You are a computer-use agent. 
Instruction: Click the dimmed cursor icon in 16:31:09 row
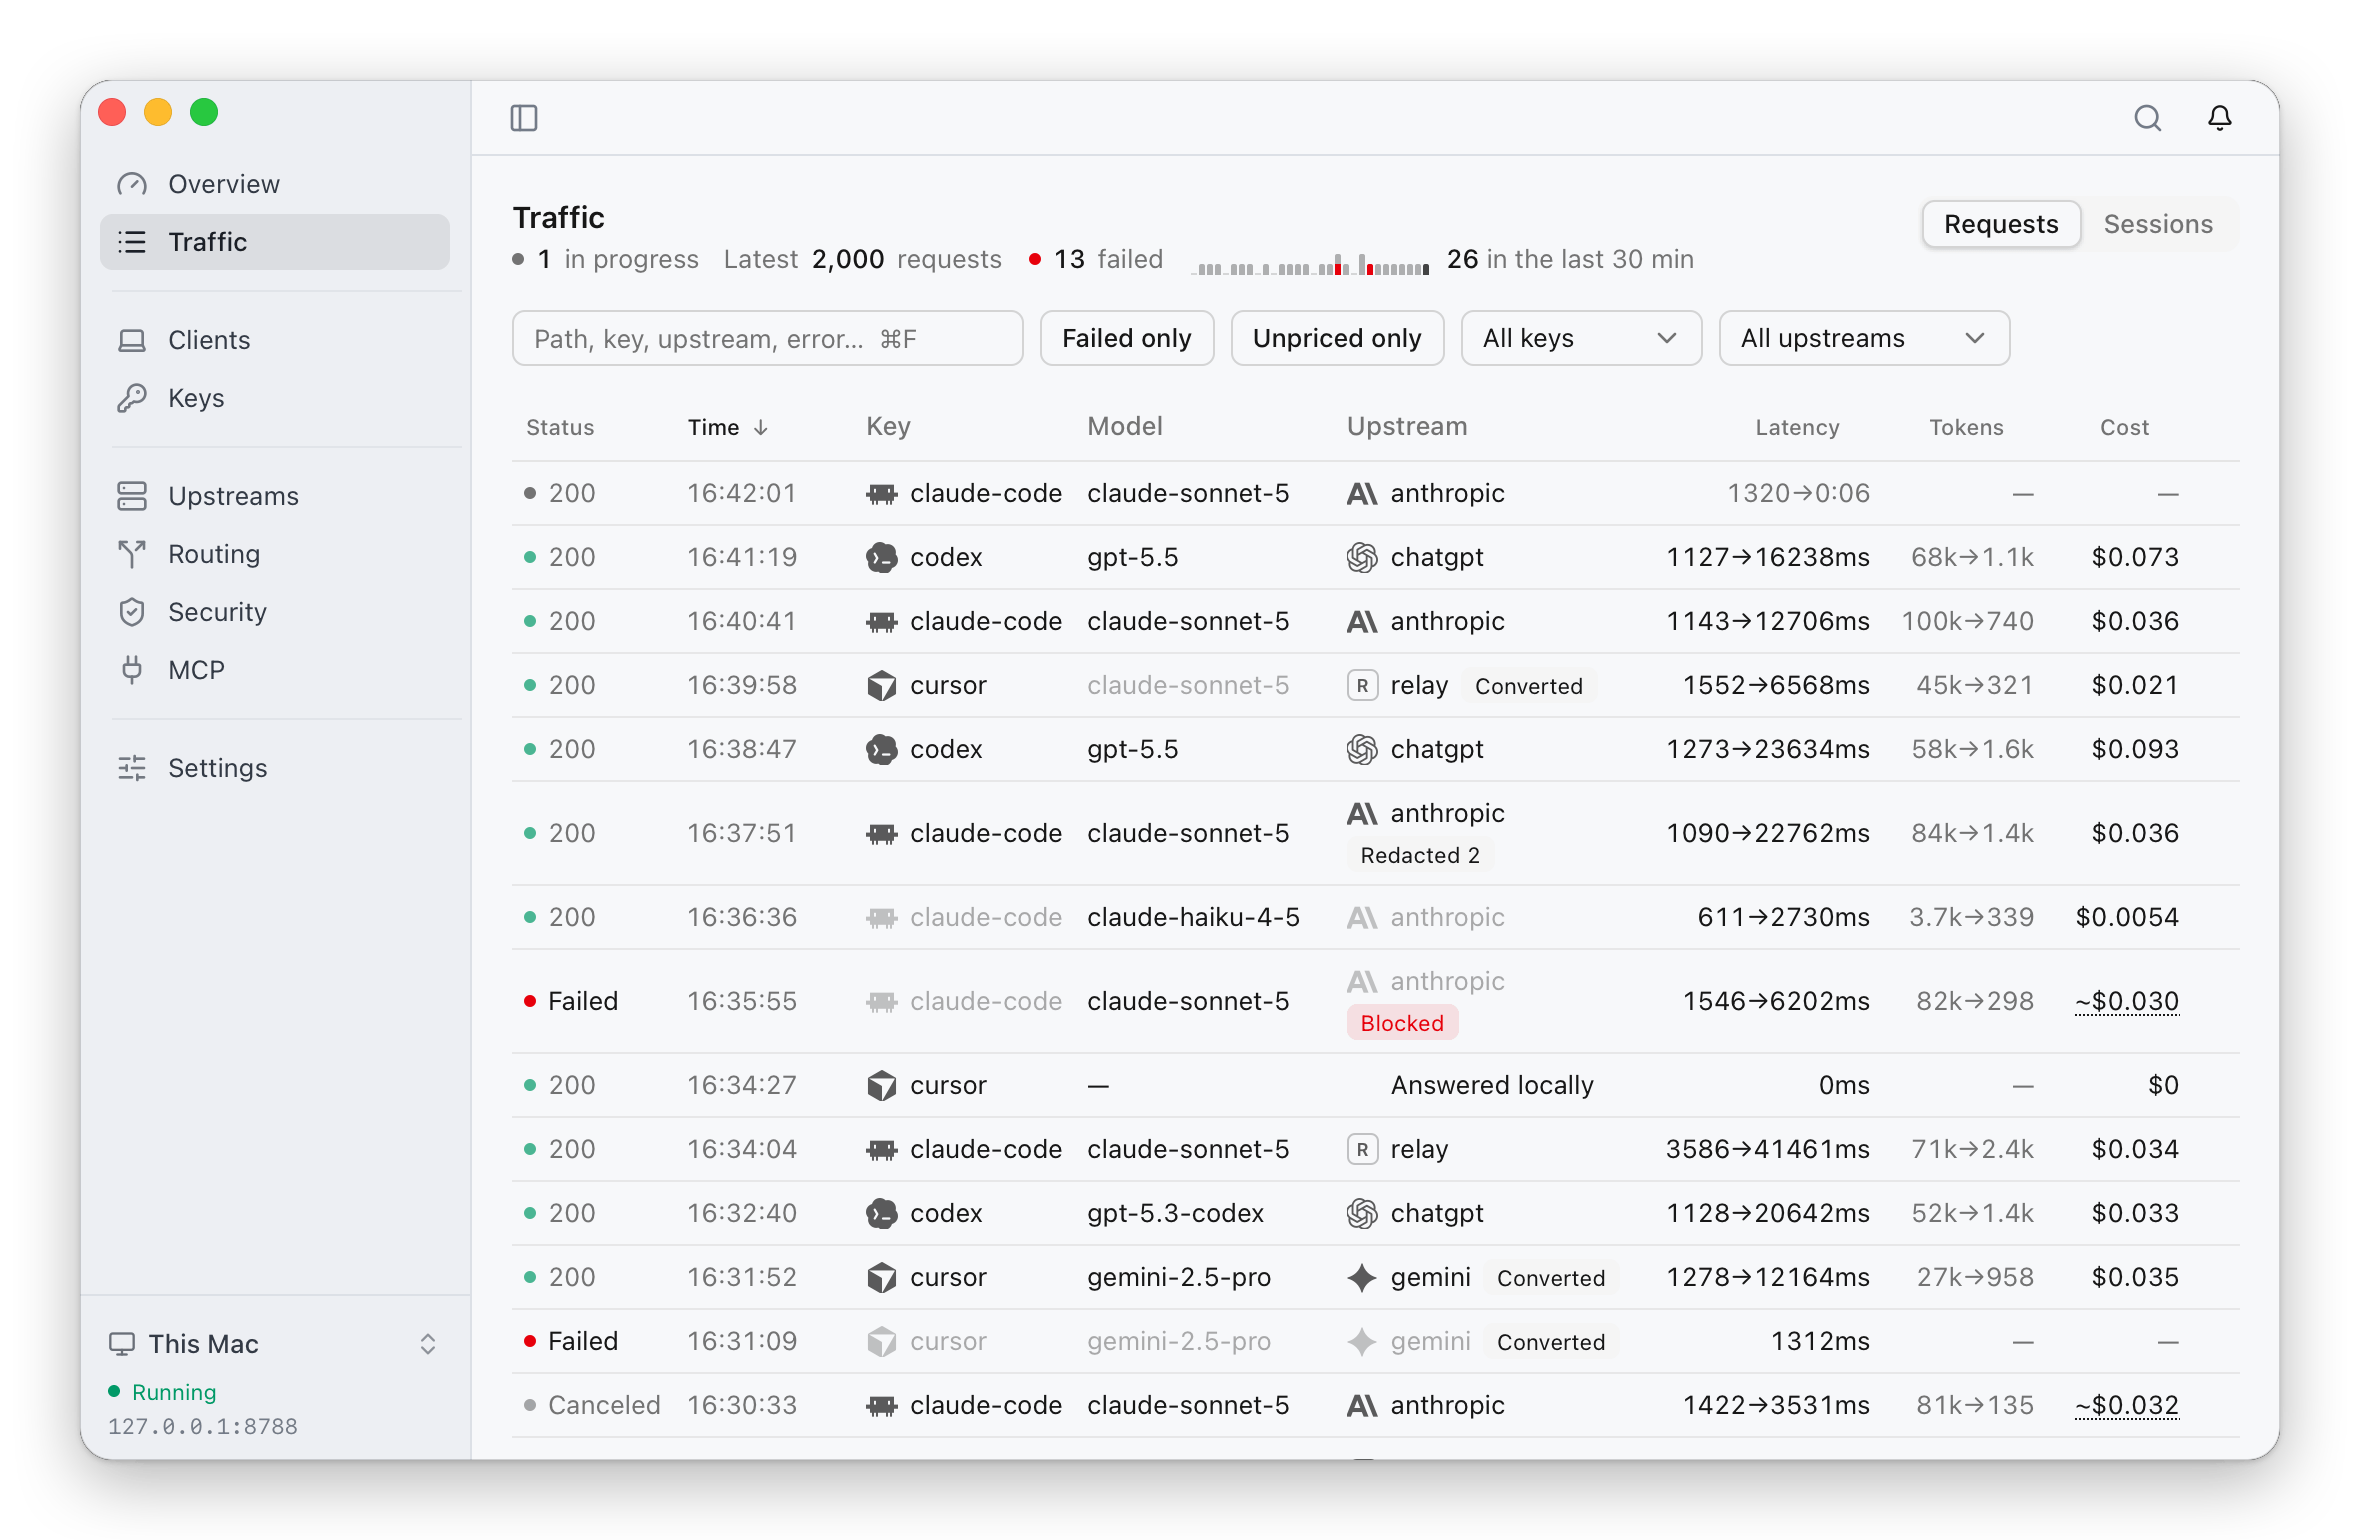[x=882, y=1341]
